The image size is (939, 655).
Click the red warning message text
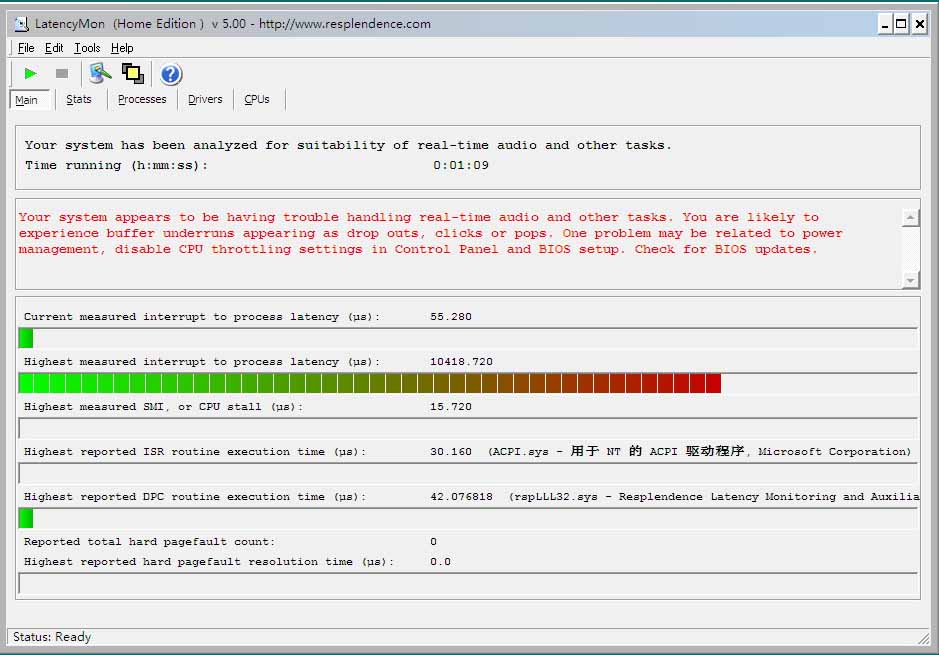click(431, 234)
